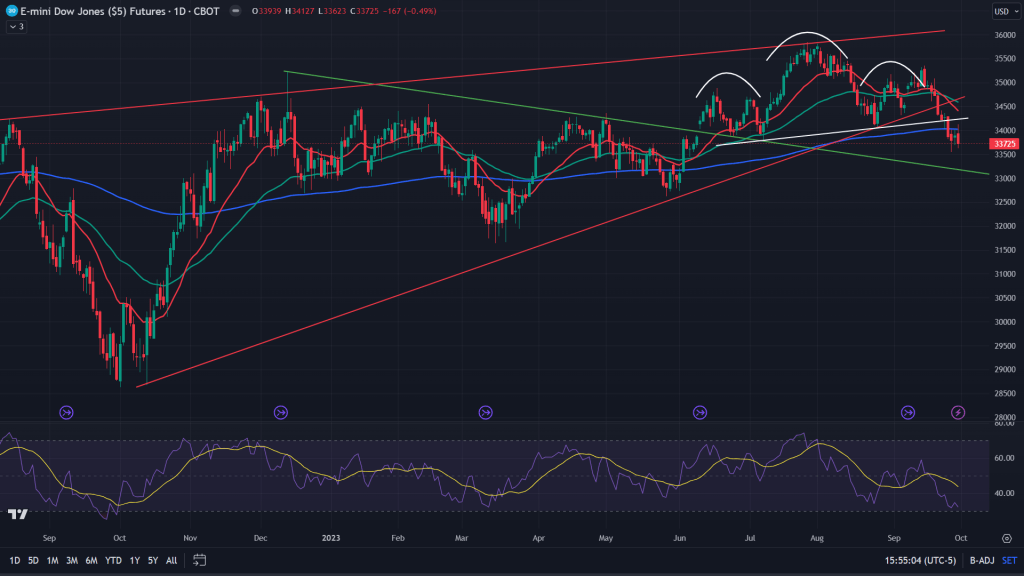Open the USD currency dropdown
Image resolution: width=1024 pixels, height=576 pixels.
coord(1002,11)
